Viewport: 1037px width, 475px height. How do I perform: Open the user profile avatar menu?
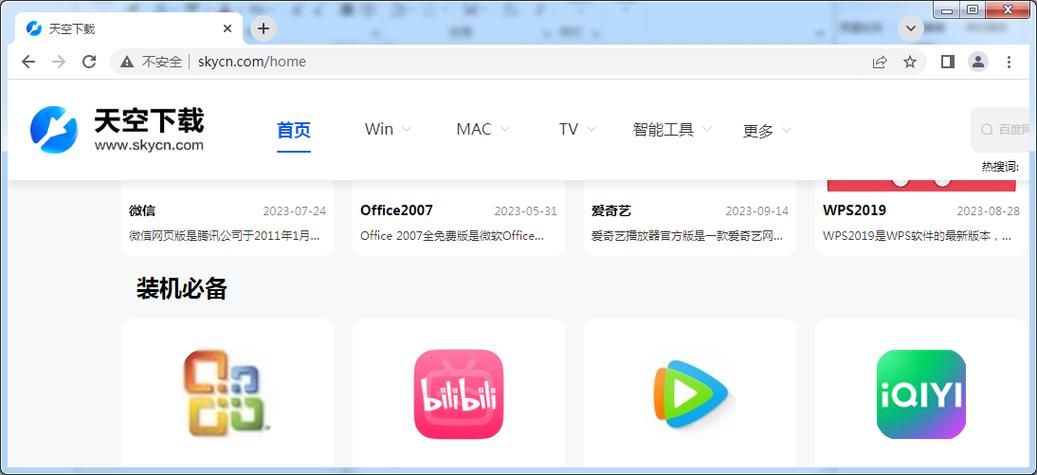(x=978, y=62)
